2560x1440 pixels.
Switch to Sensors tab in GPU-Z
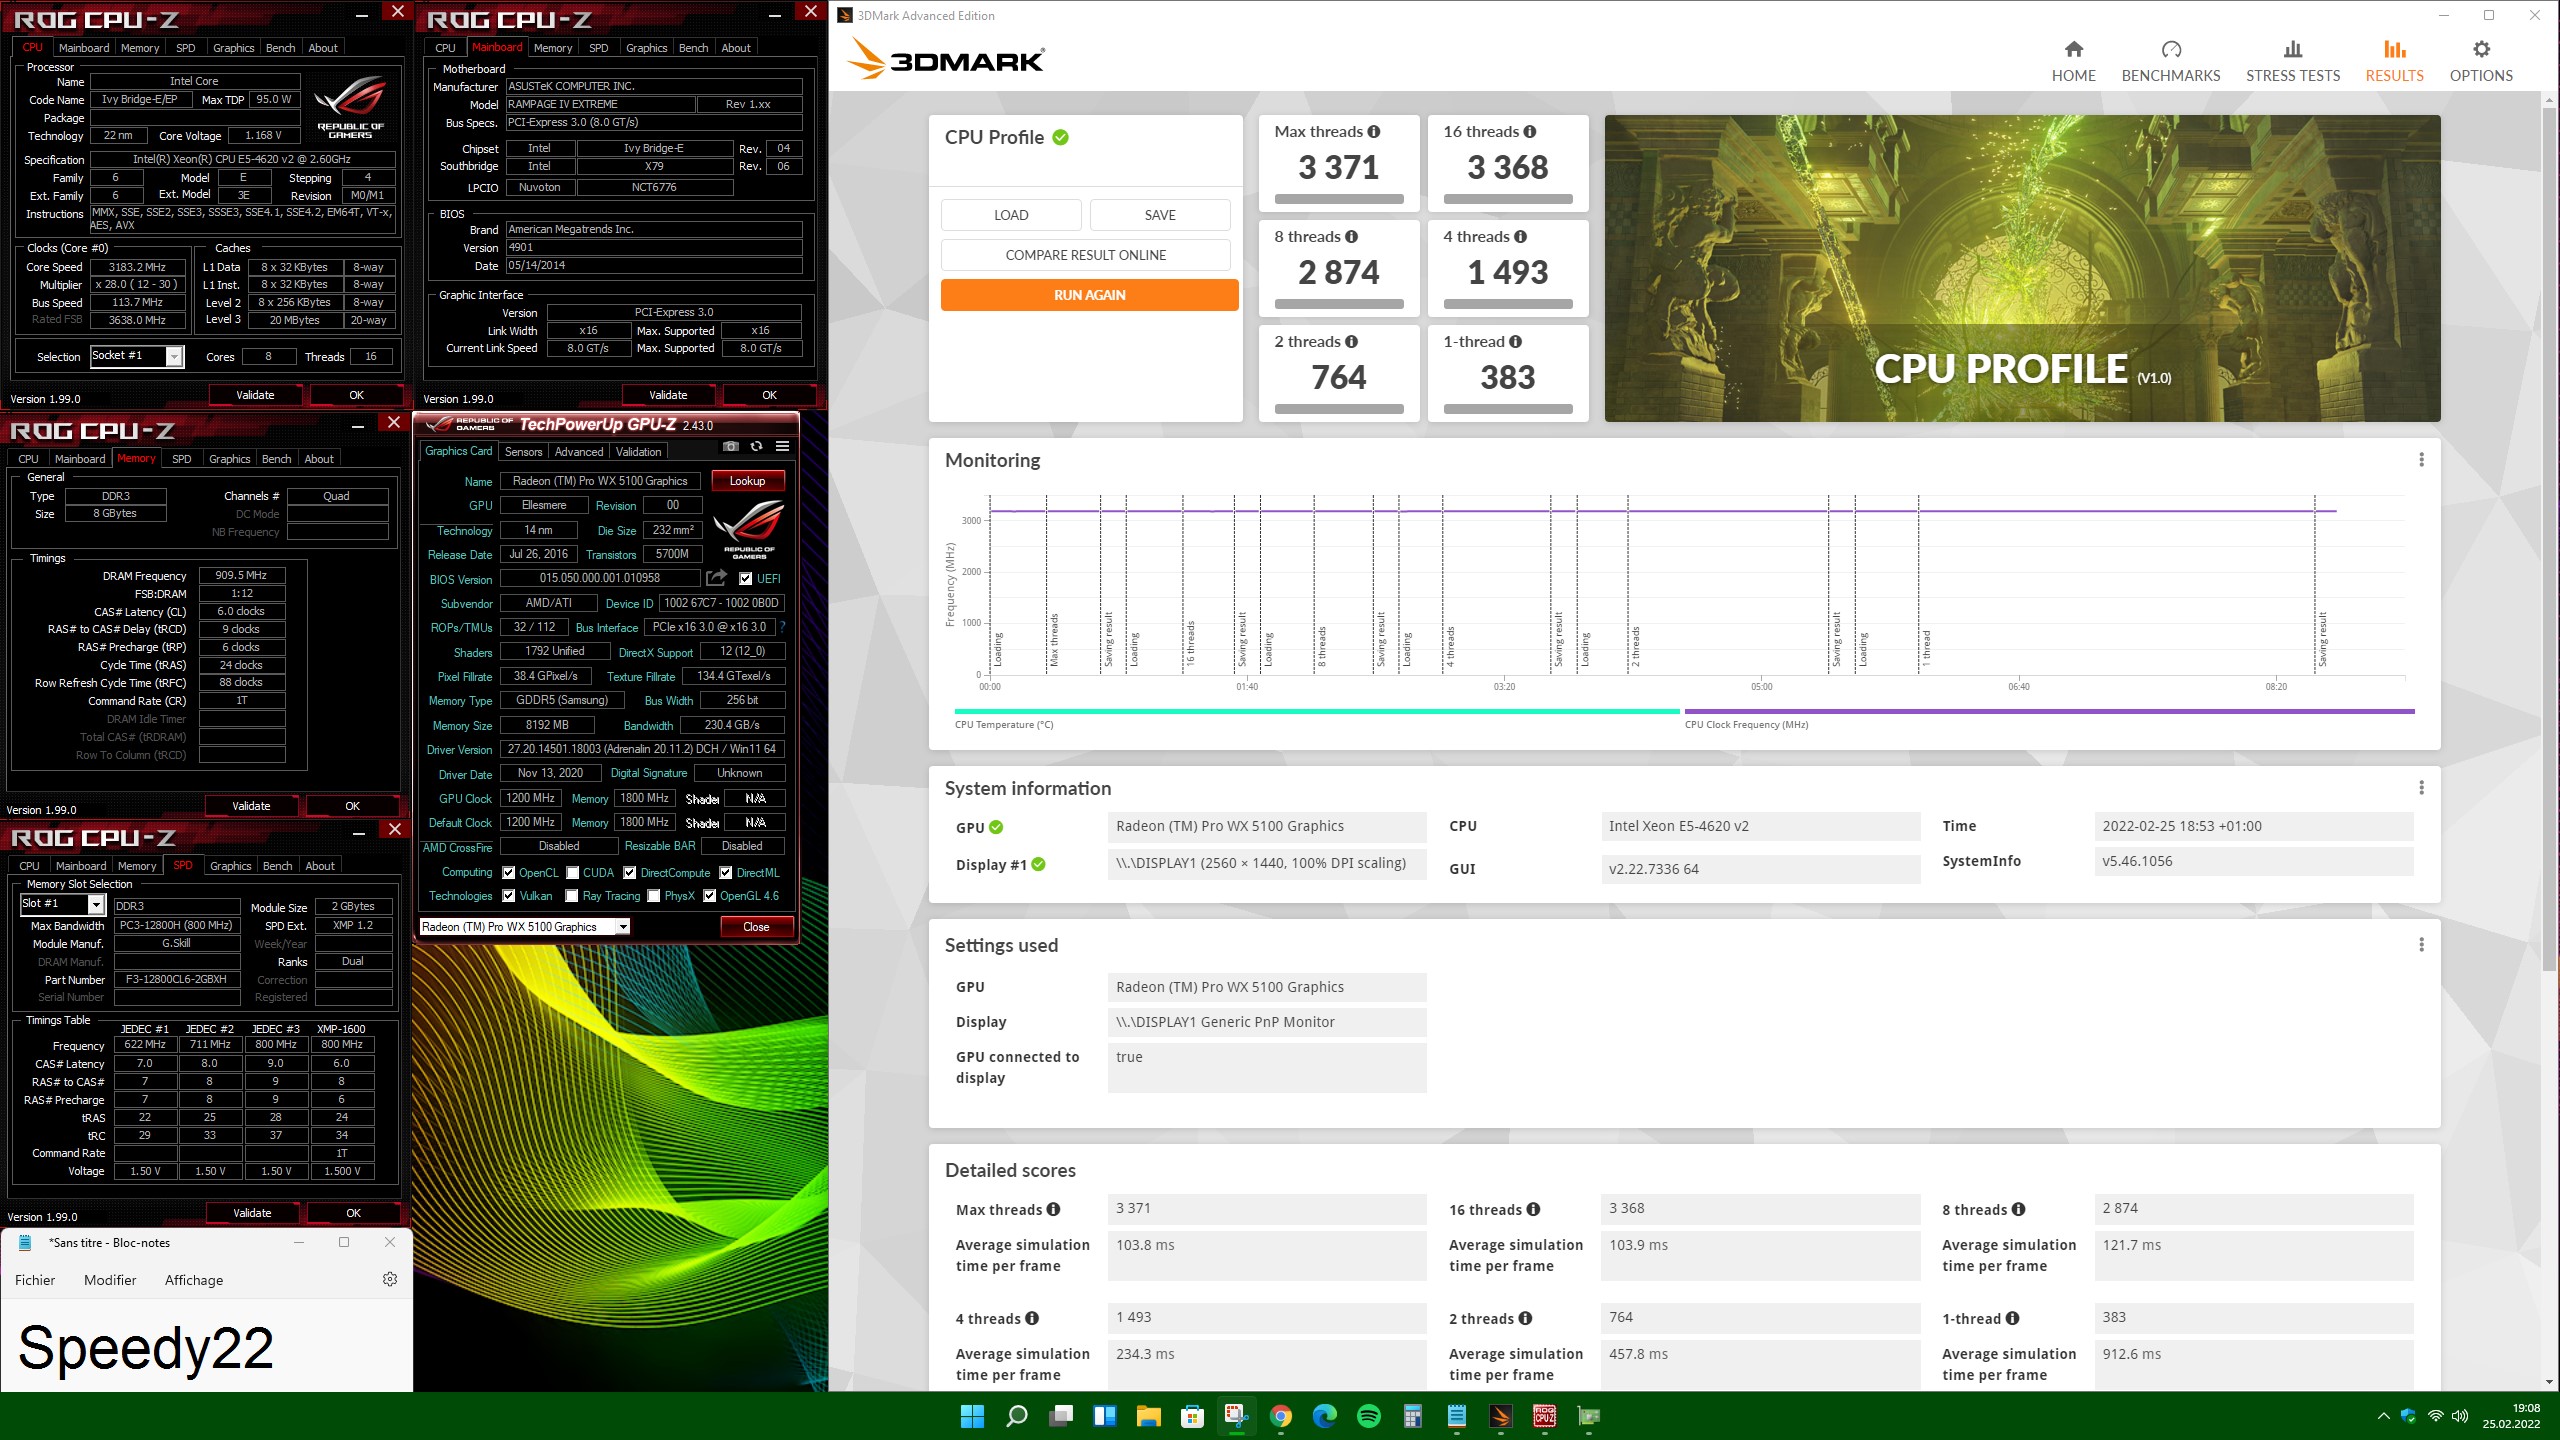(523, 452)
